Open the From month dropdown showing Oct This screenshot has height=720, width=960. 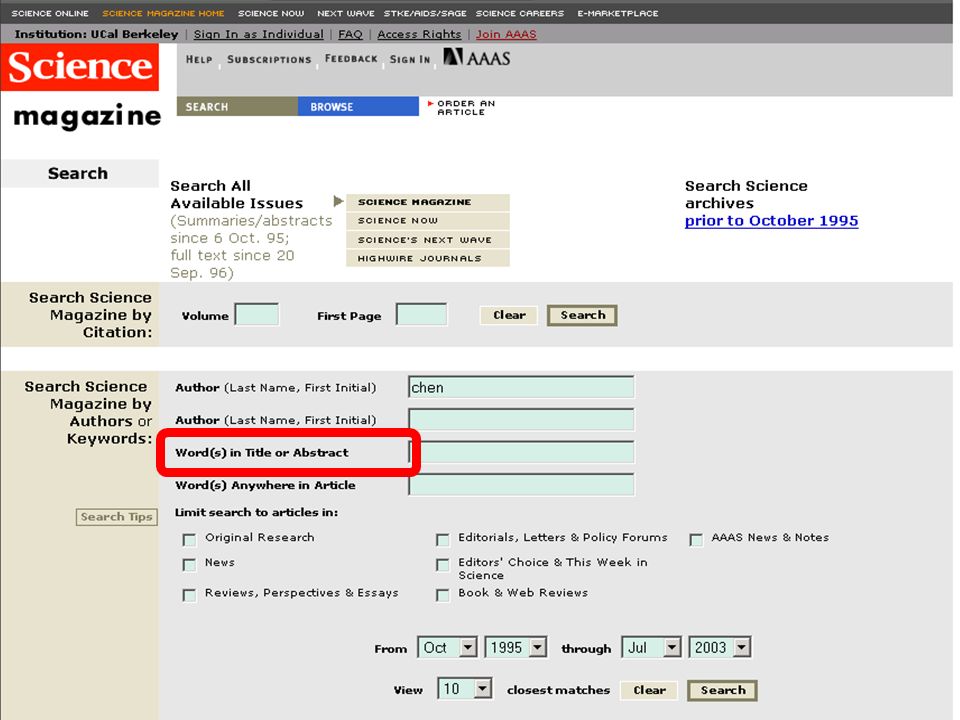(x=447, y=647)
